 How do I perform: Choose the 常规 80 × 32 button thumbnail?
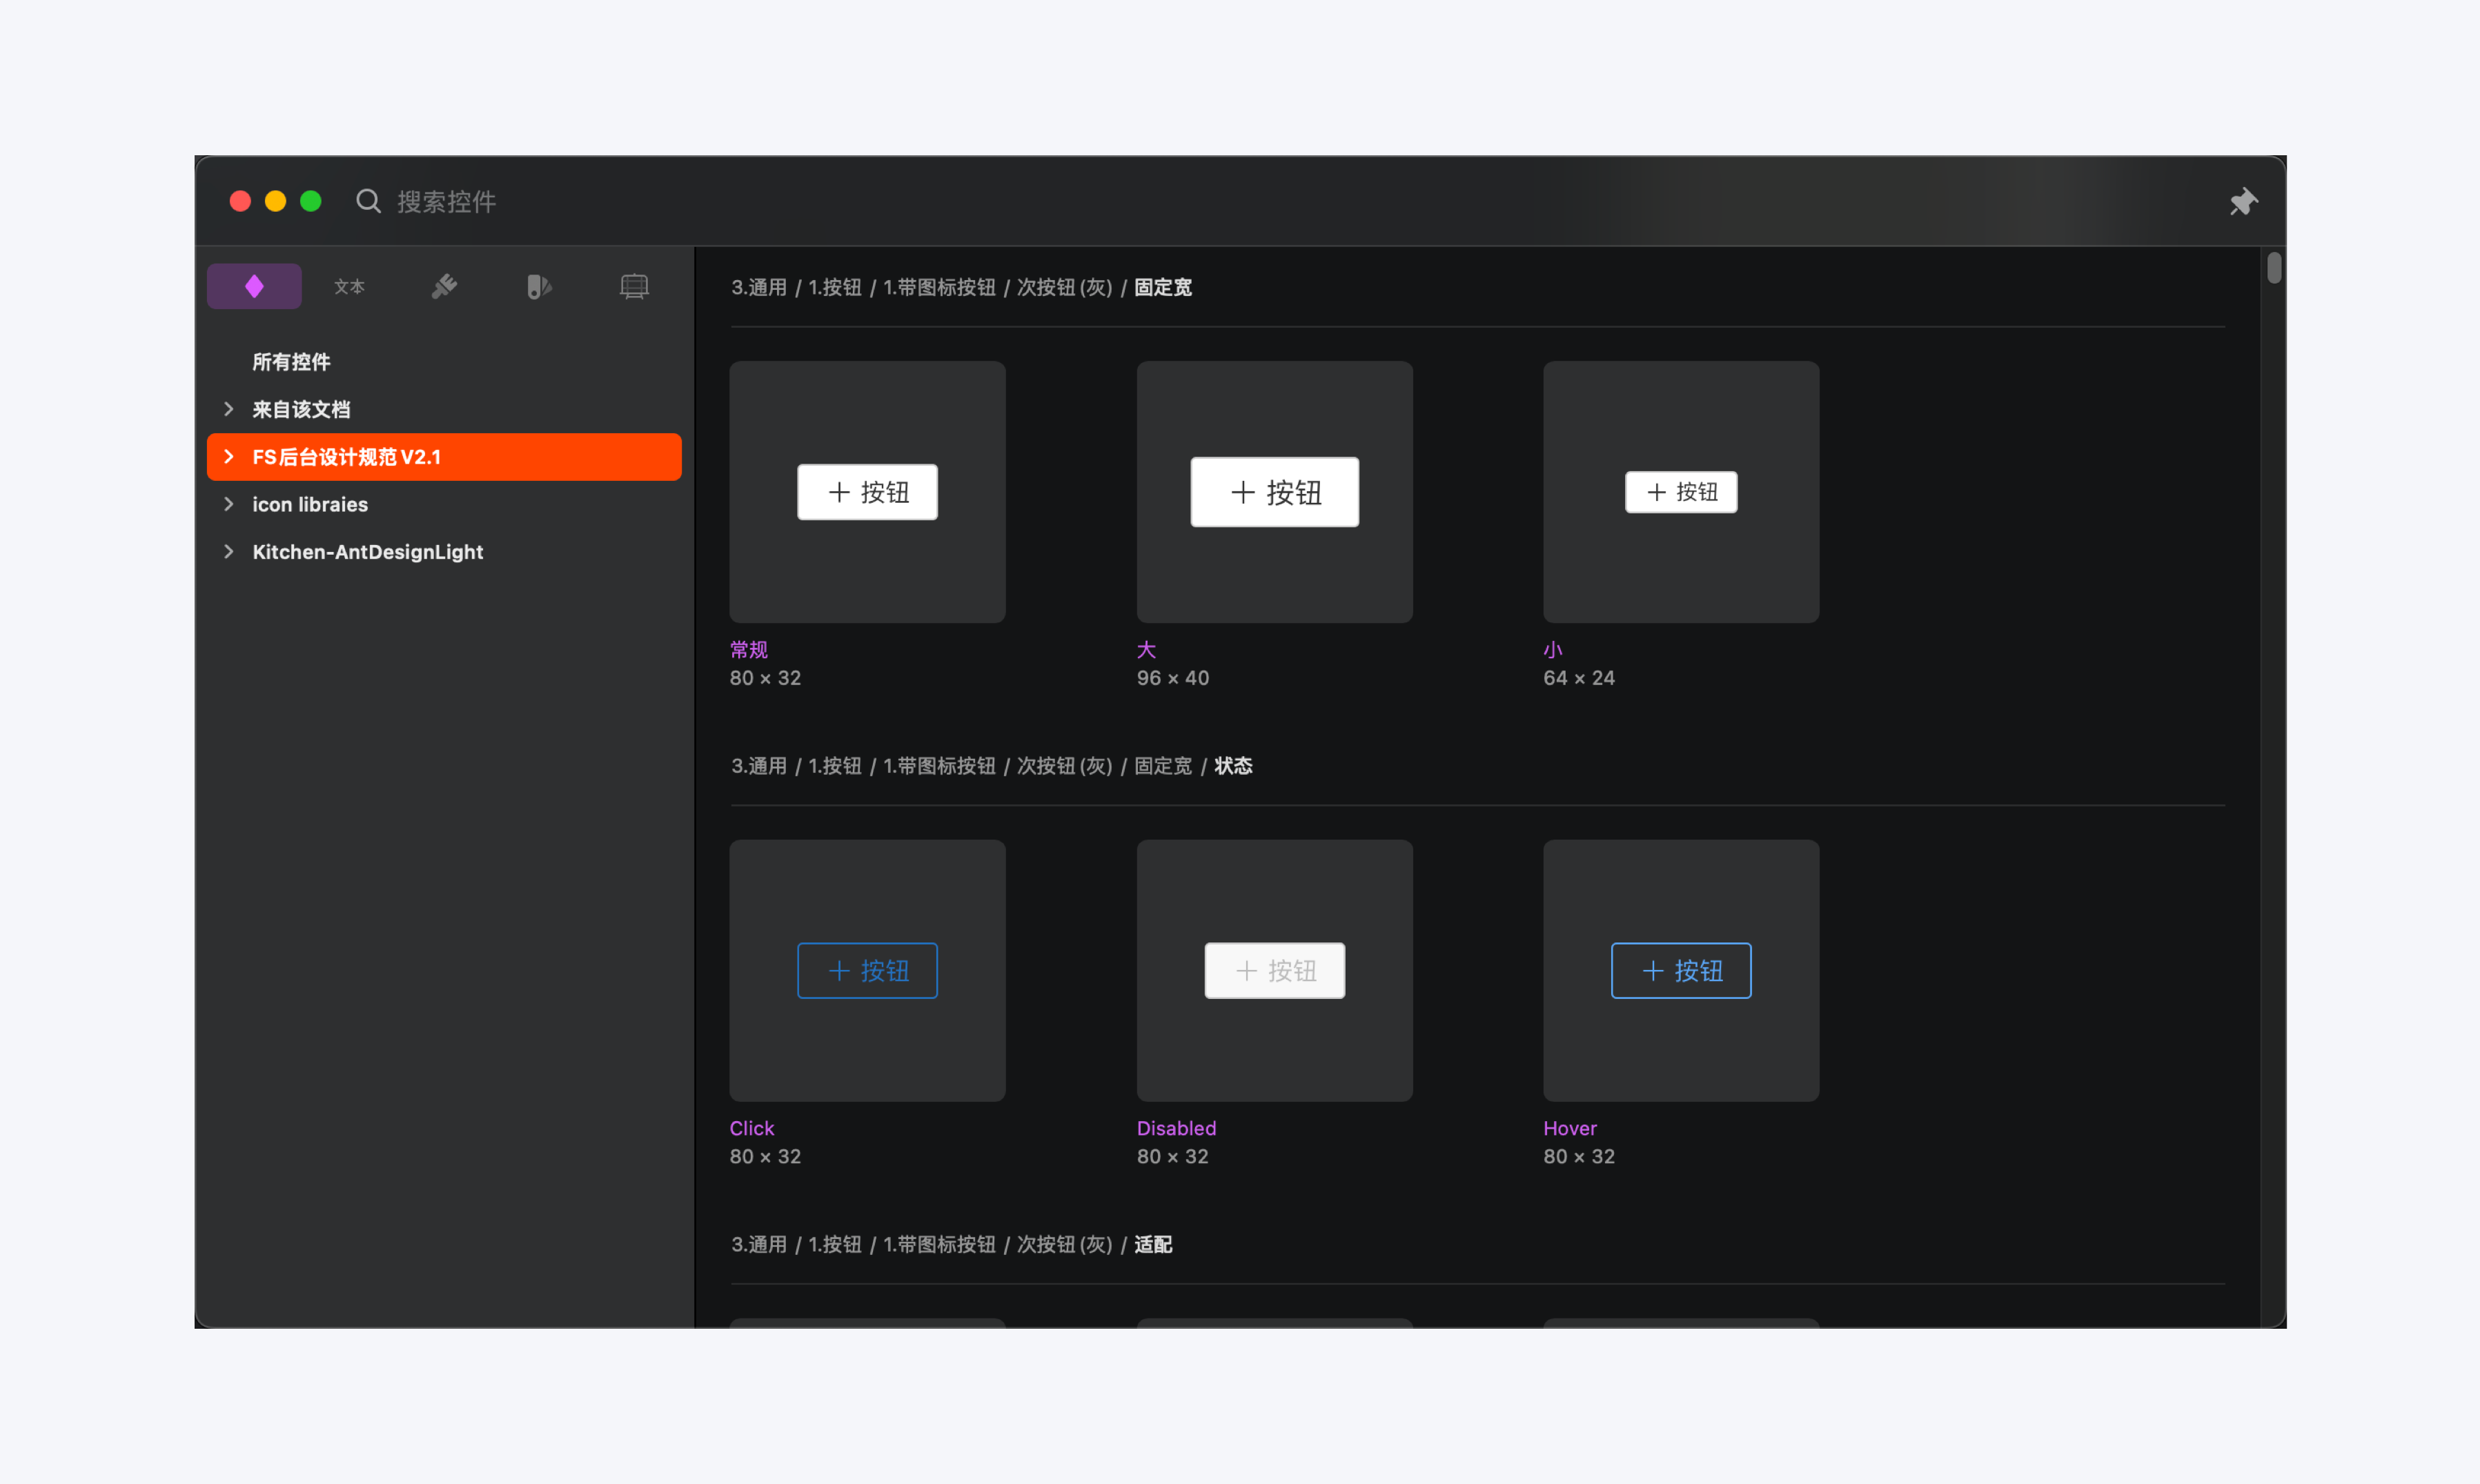coord(867,492)
